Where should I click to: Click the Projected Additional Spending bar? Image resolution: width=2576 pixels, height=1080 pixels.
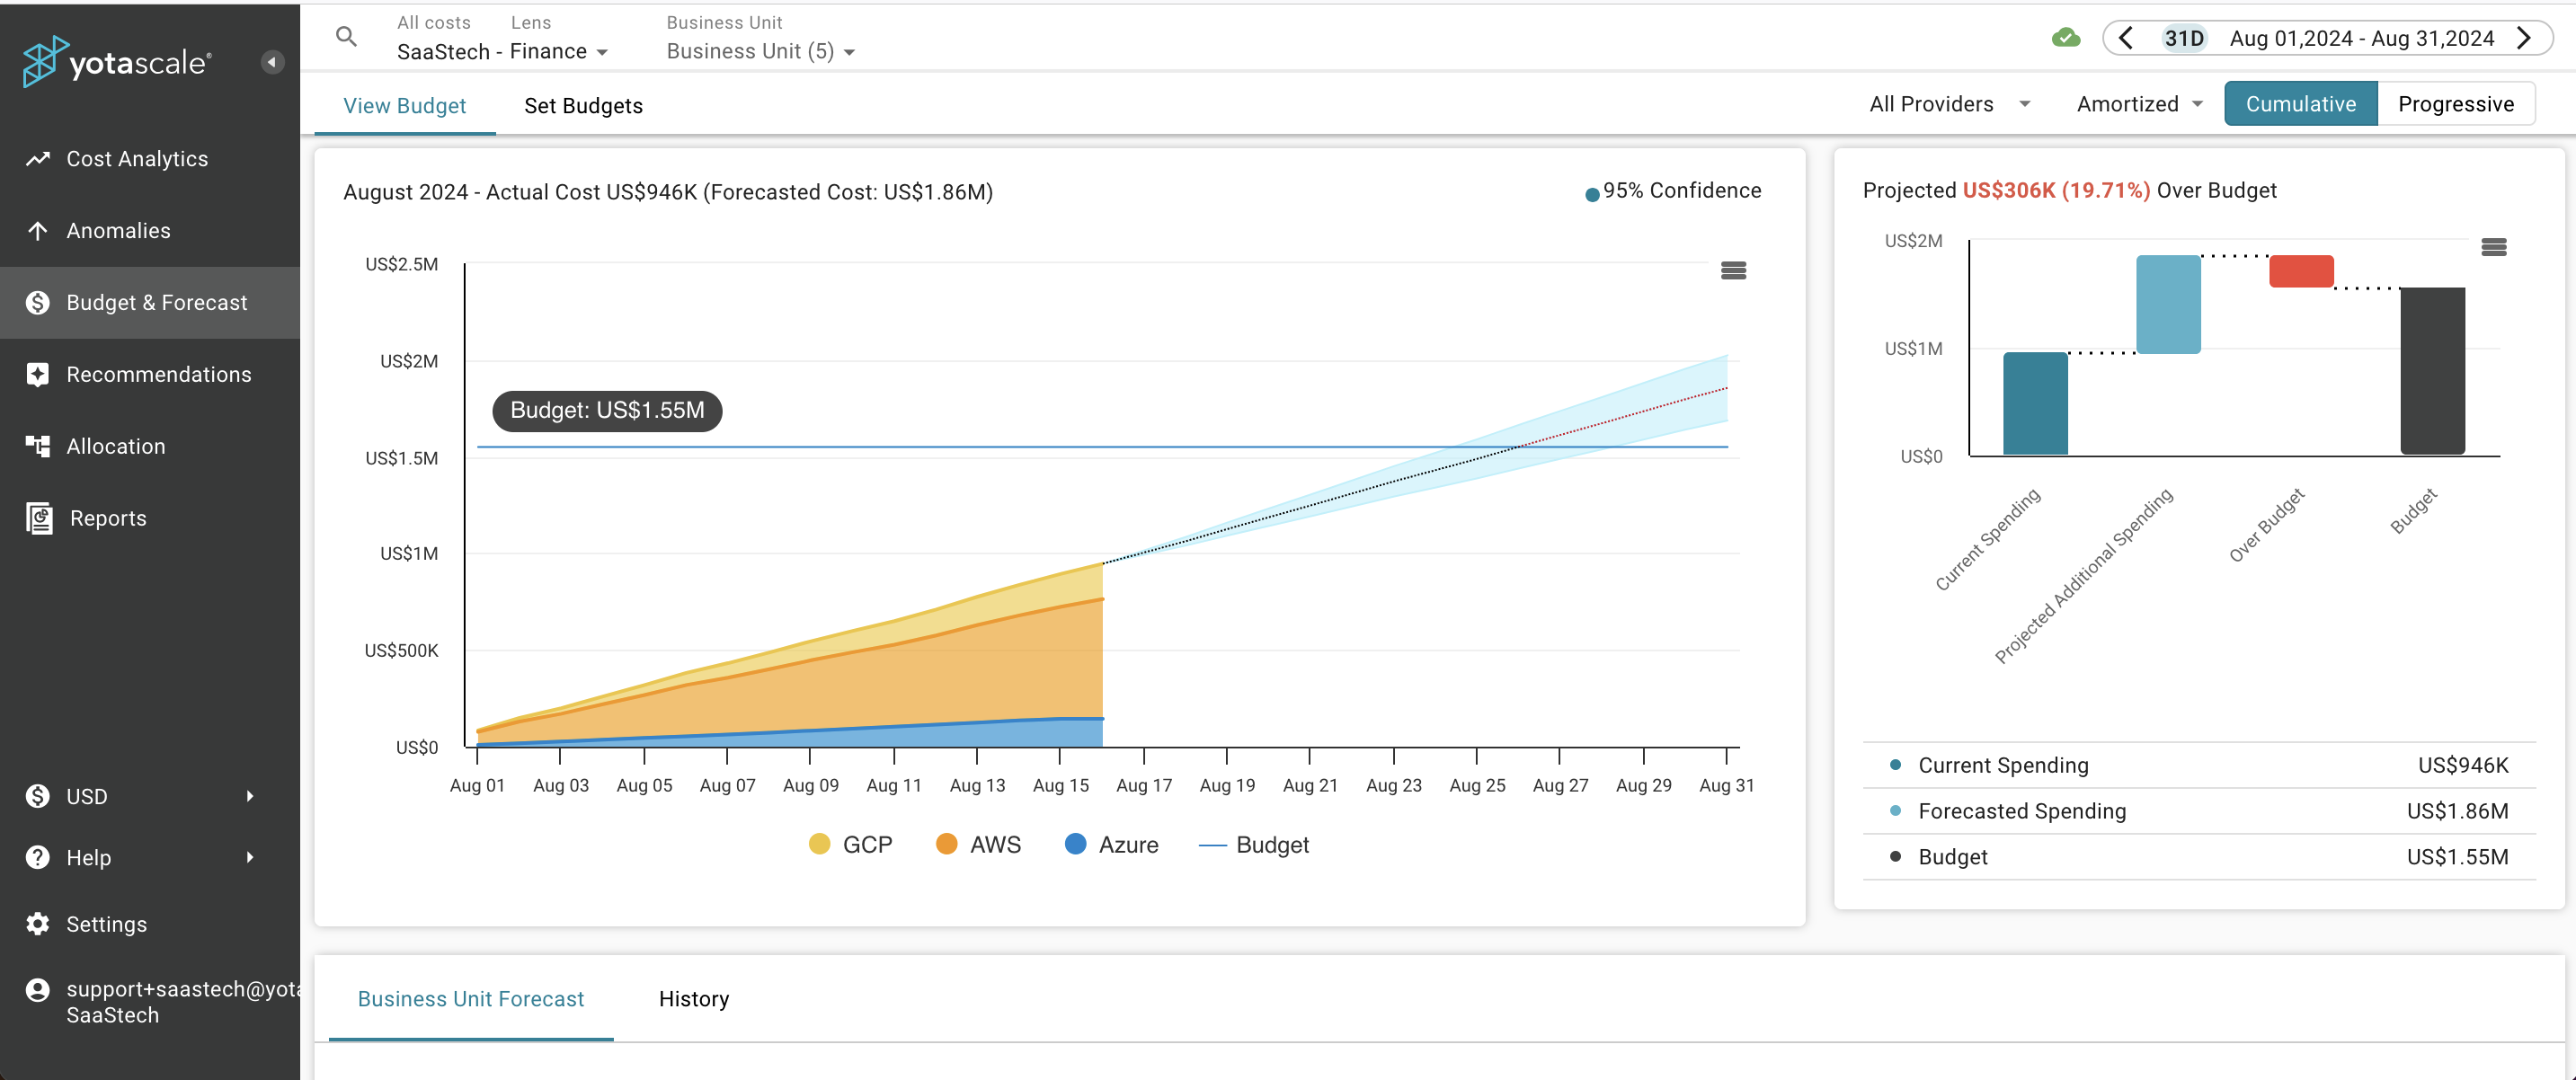[x=2168, y=304]
